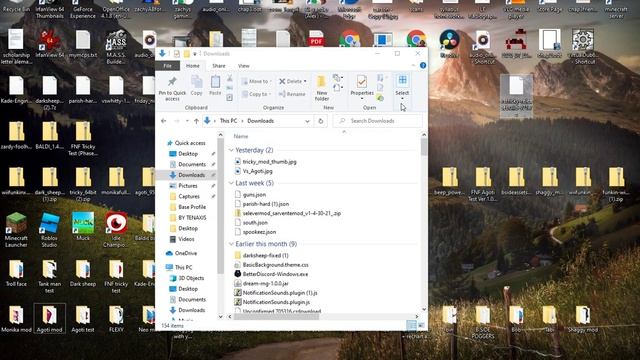The height and width of the screenshot is (360, 640).
Task: Open the Copy to dropdown
Action: [256, 94]
